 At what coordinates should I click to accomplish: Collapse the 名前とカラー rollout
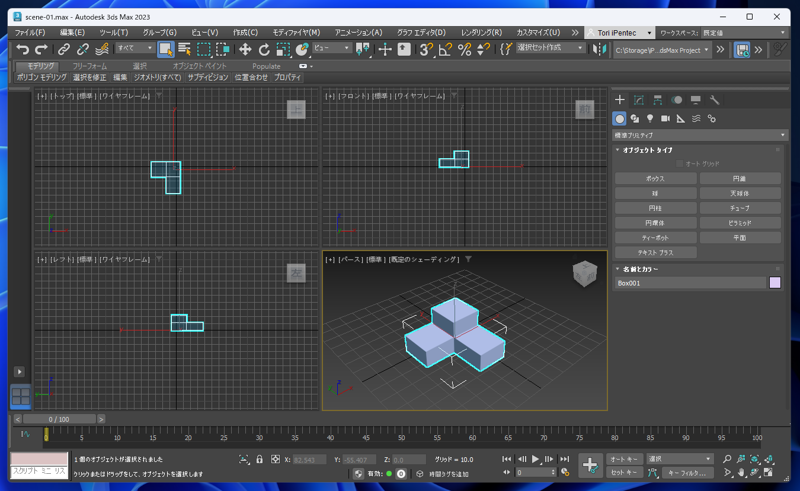tap(640, 269)
